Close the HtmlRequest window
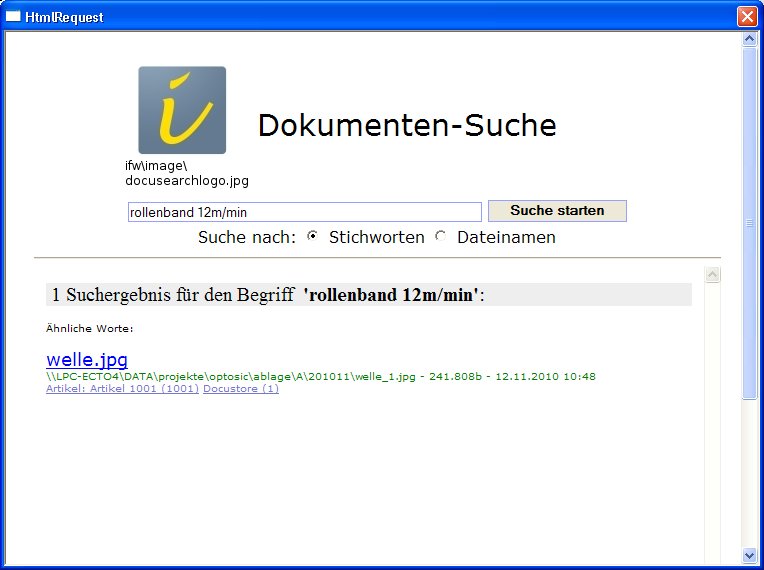 pyautogui.click(x=746, y=17)
